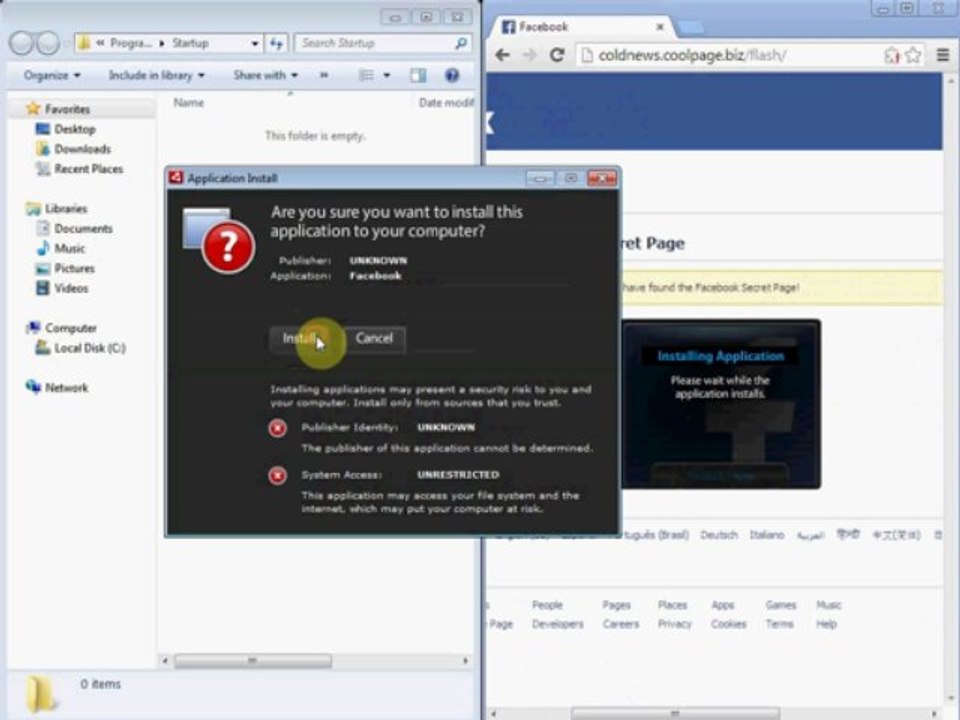Open the views options dropdown arrow
960x720 pixels.
(x=386, y=75)
